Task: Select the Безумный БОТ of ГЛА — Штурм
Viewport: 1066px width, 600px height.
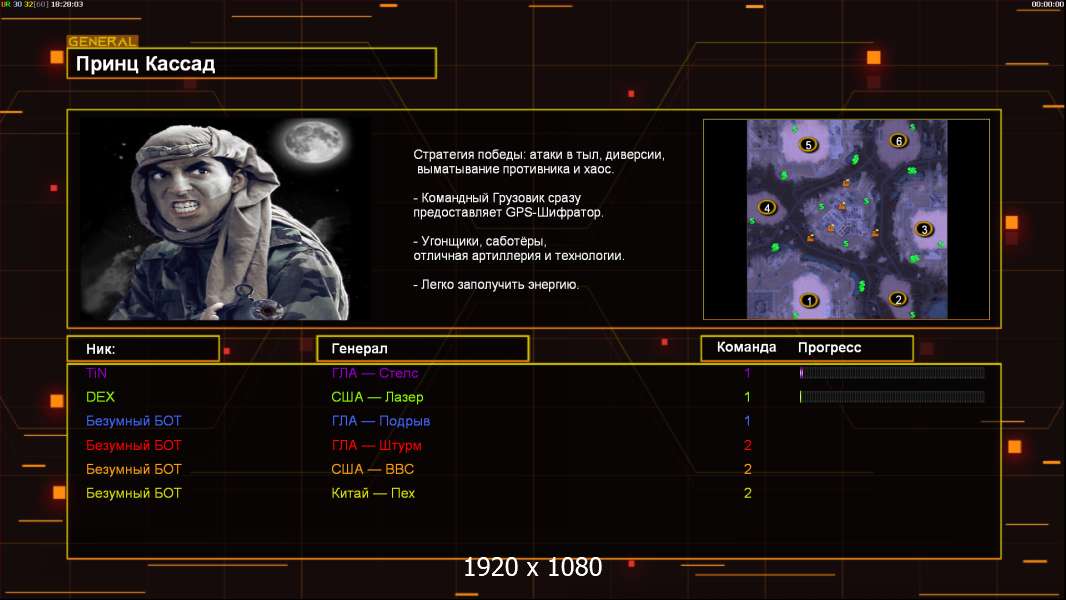Action: 133,445
